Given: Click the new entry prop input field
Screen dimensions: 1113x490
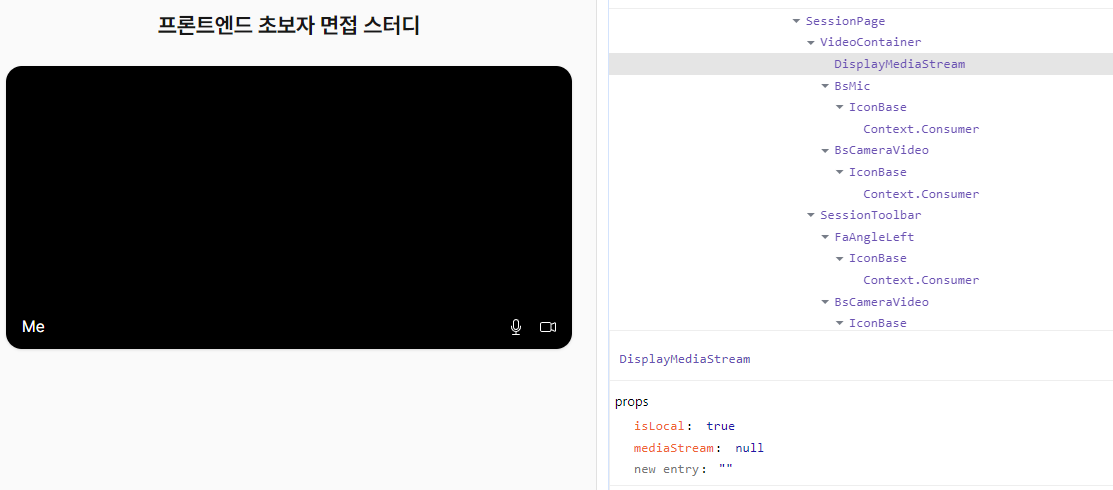Looking at the screenshot, I should click(x=725, y=469).
